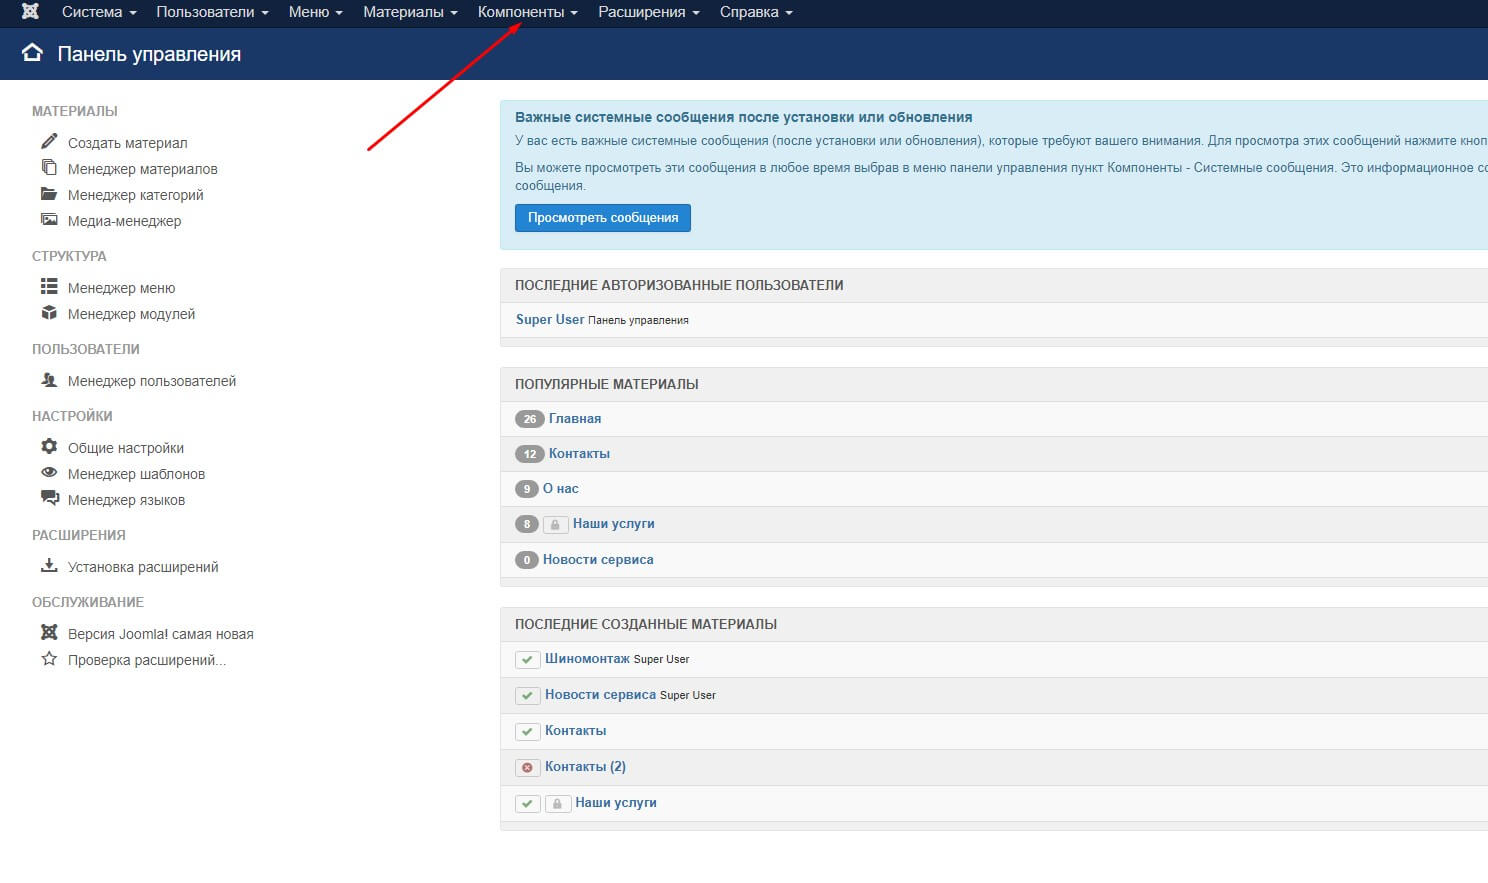Viewport: 1488px width, 883px height.
Task: Click the download icon for Установка расширений
Action: pos(49,566)
